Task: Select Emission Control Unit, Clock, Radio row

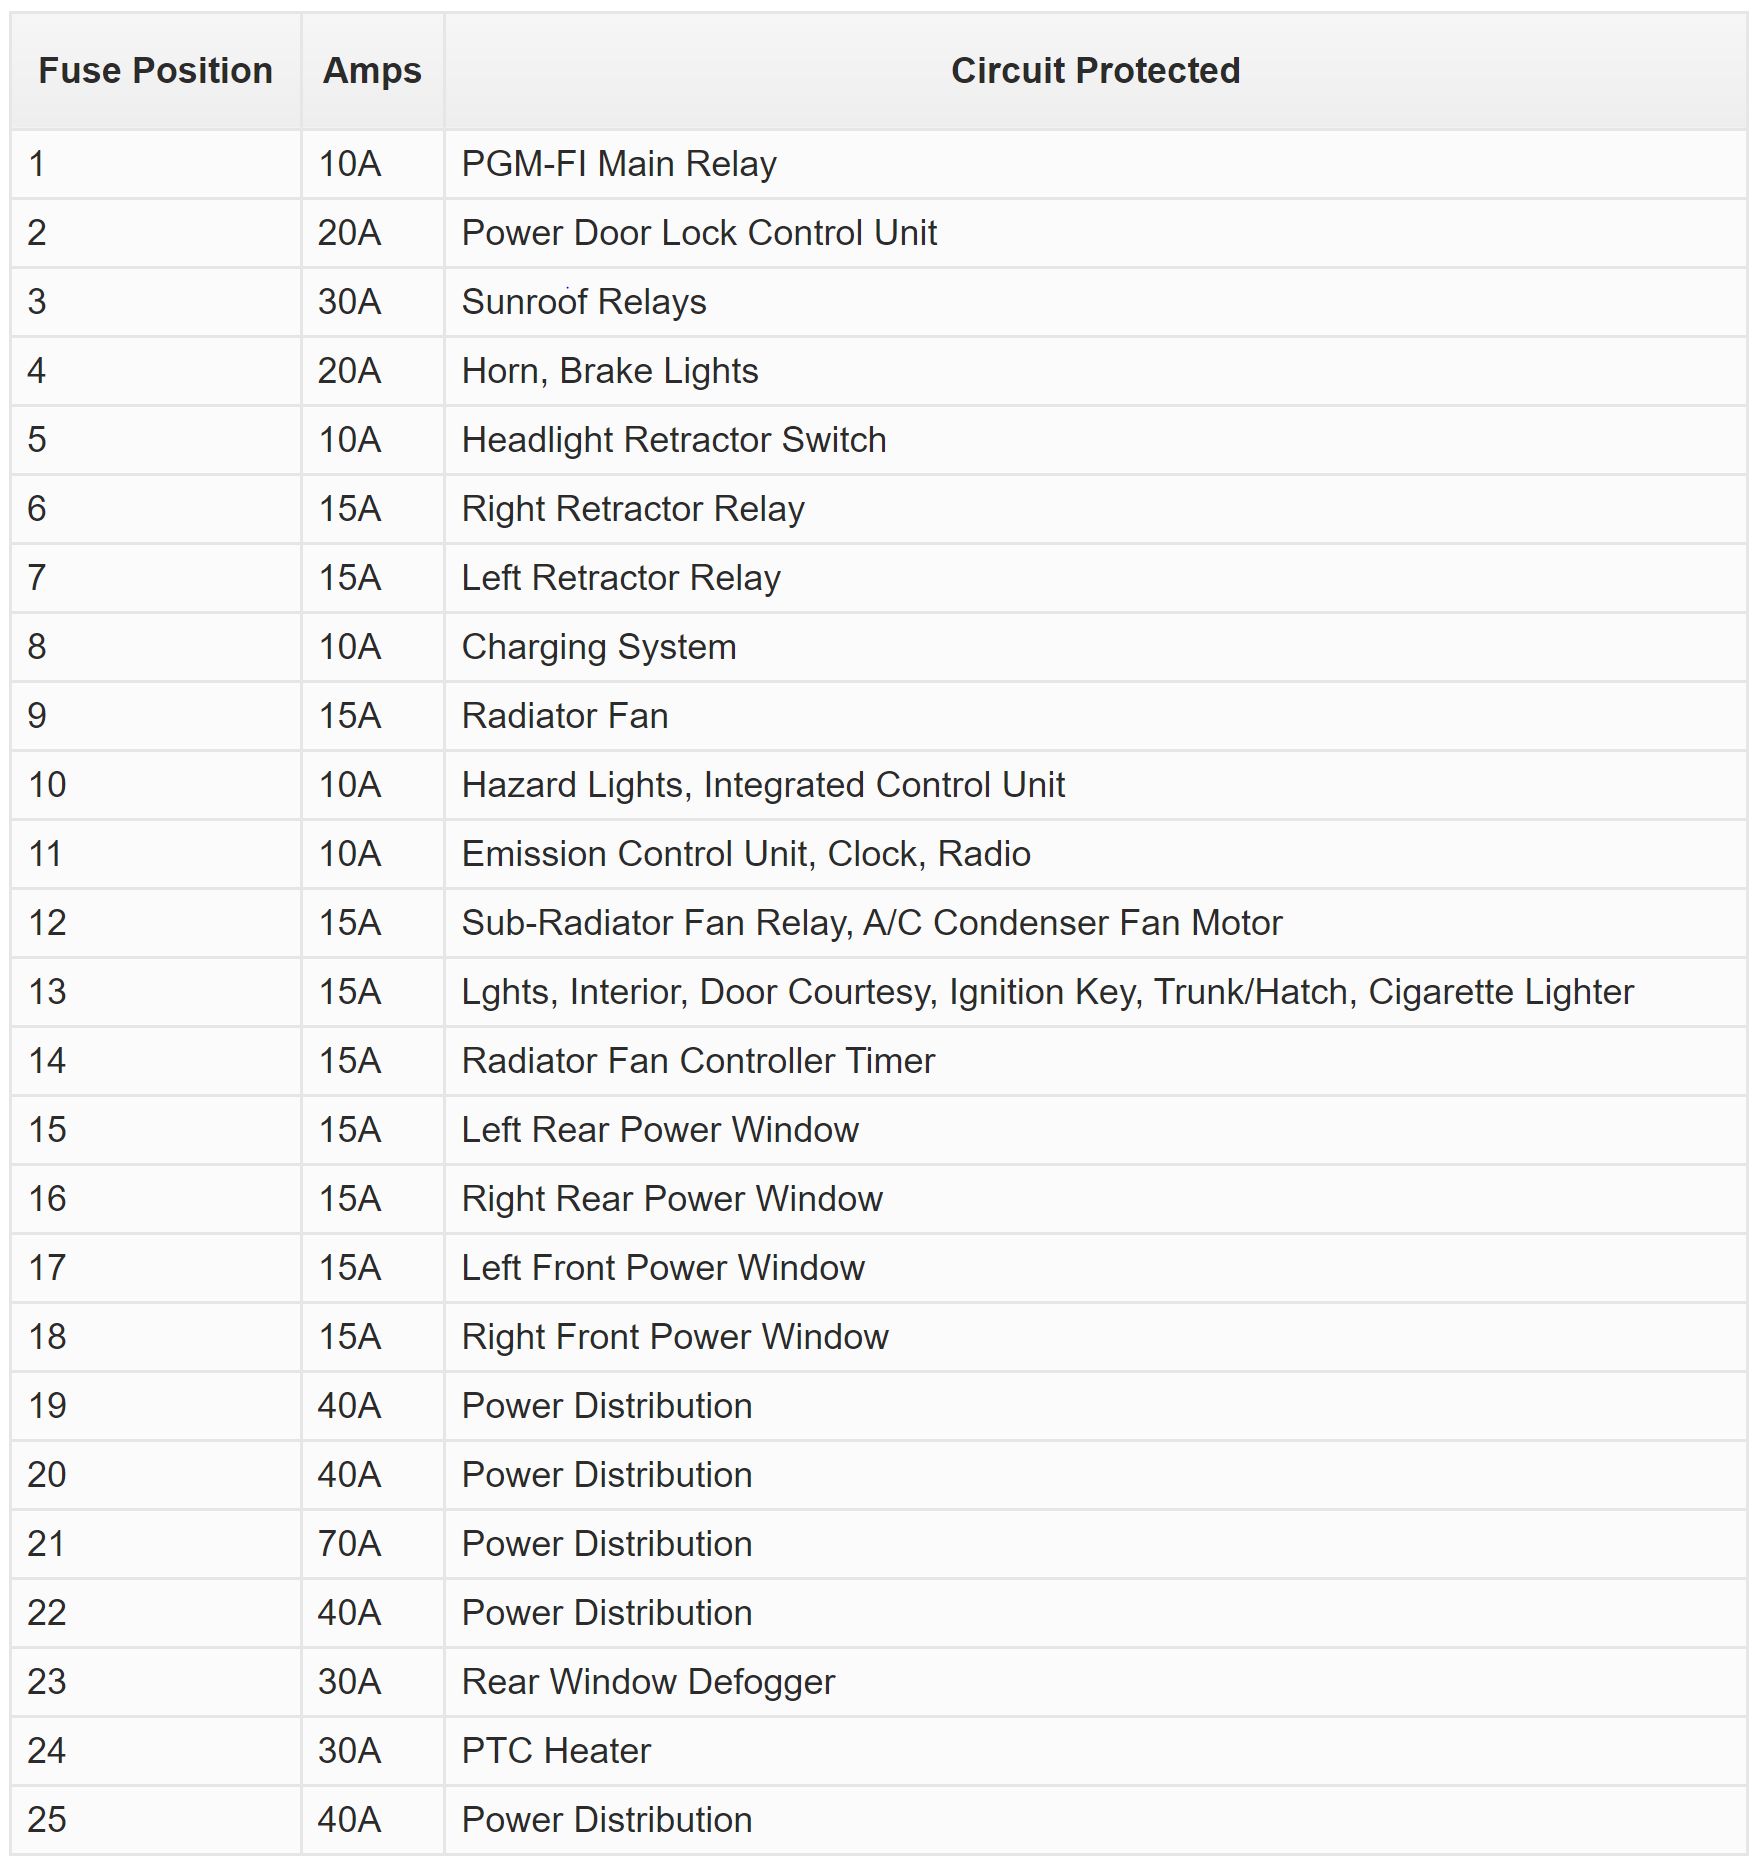Action: pyautogui.click(x=880, y=854)
